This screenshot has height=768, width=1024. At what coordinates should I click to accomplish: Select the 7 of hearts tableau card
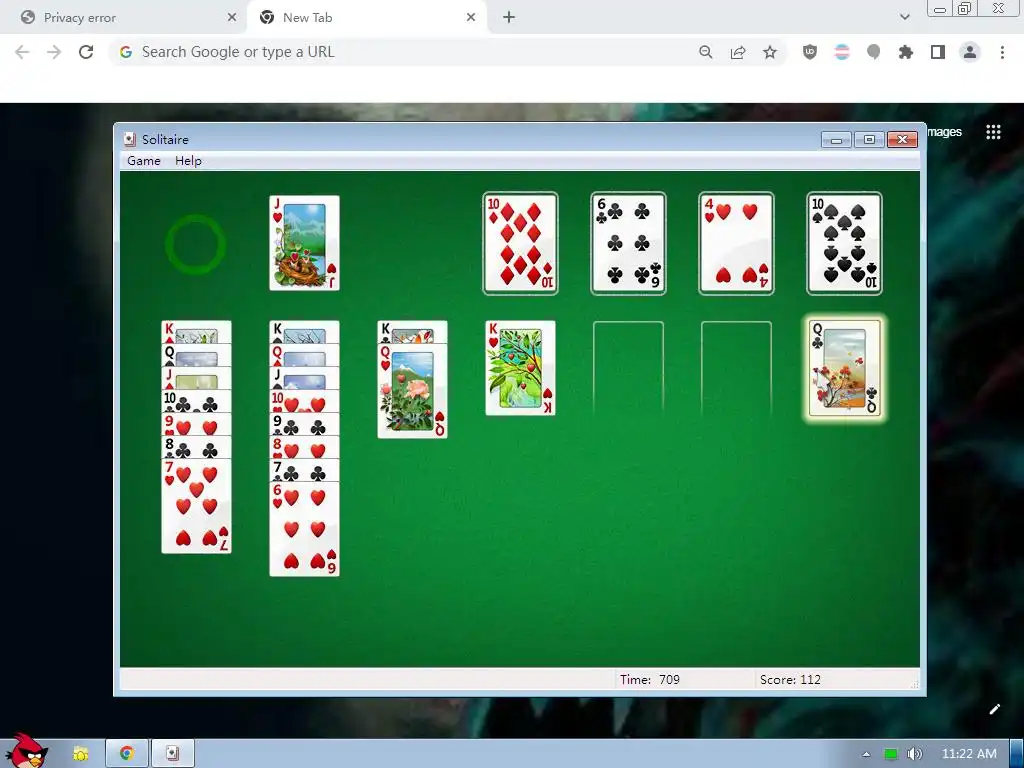(x=197, y=506)
